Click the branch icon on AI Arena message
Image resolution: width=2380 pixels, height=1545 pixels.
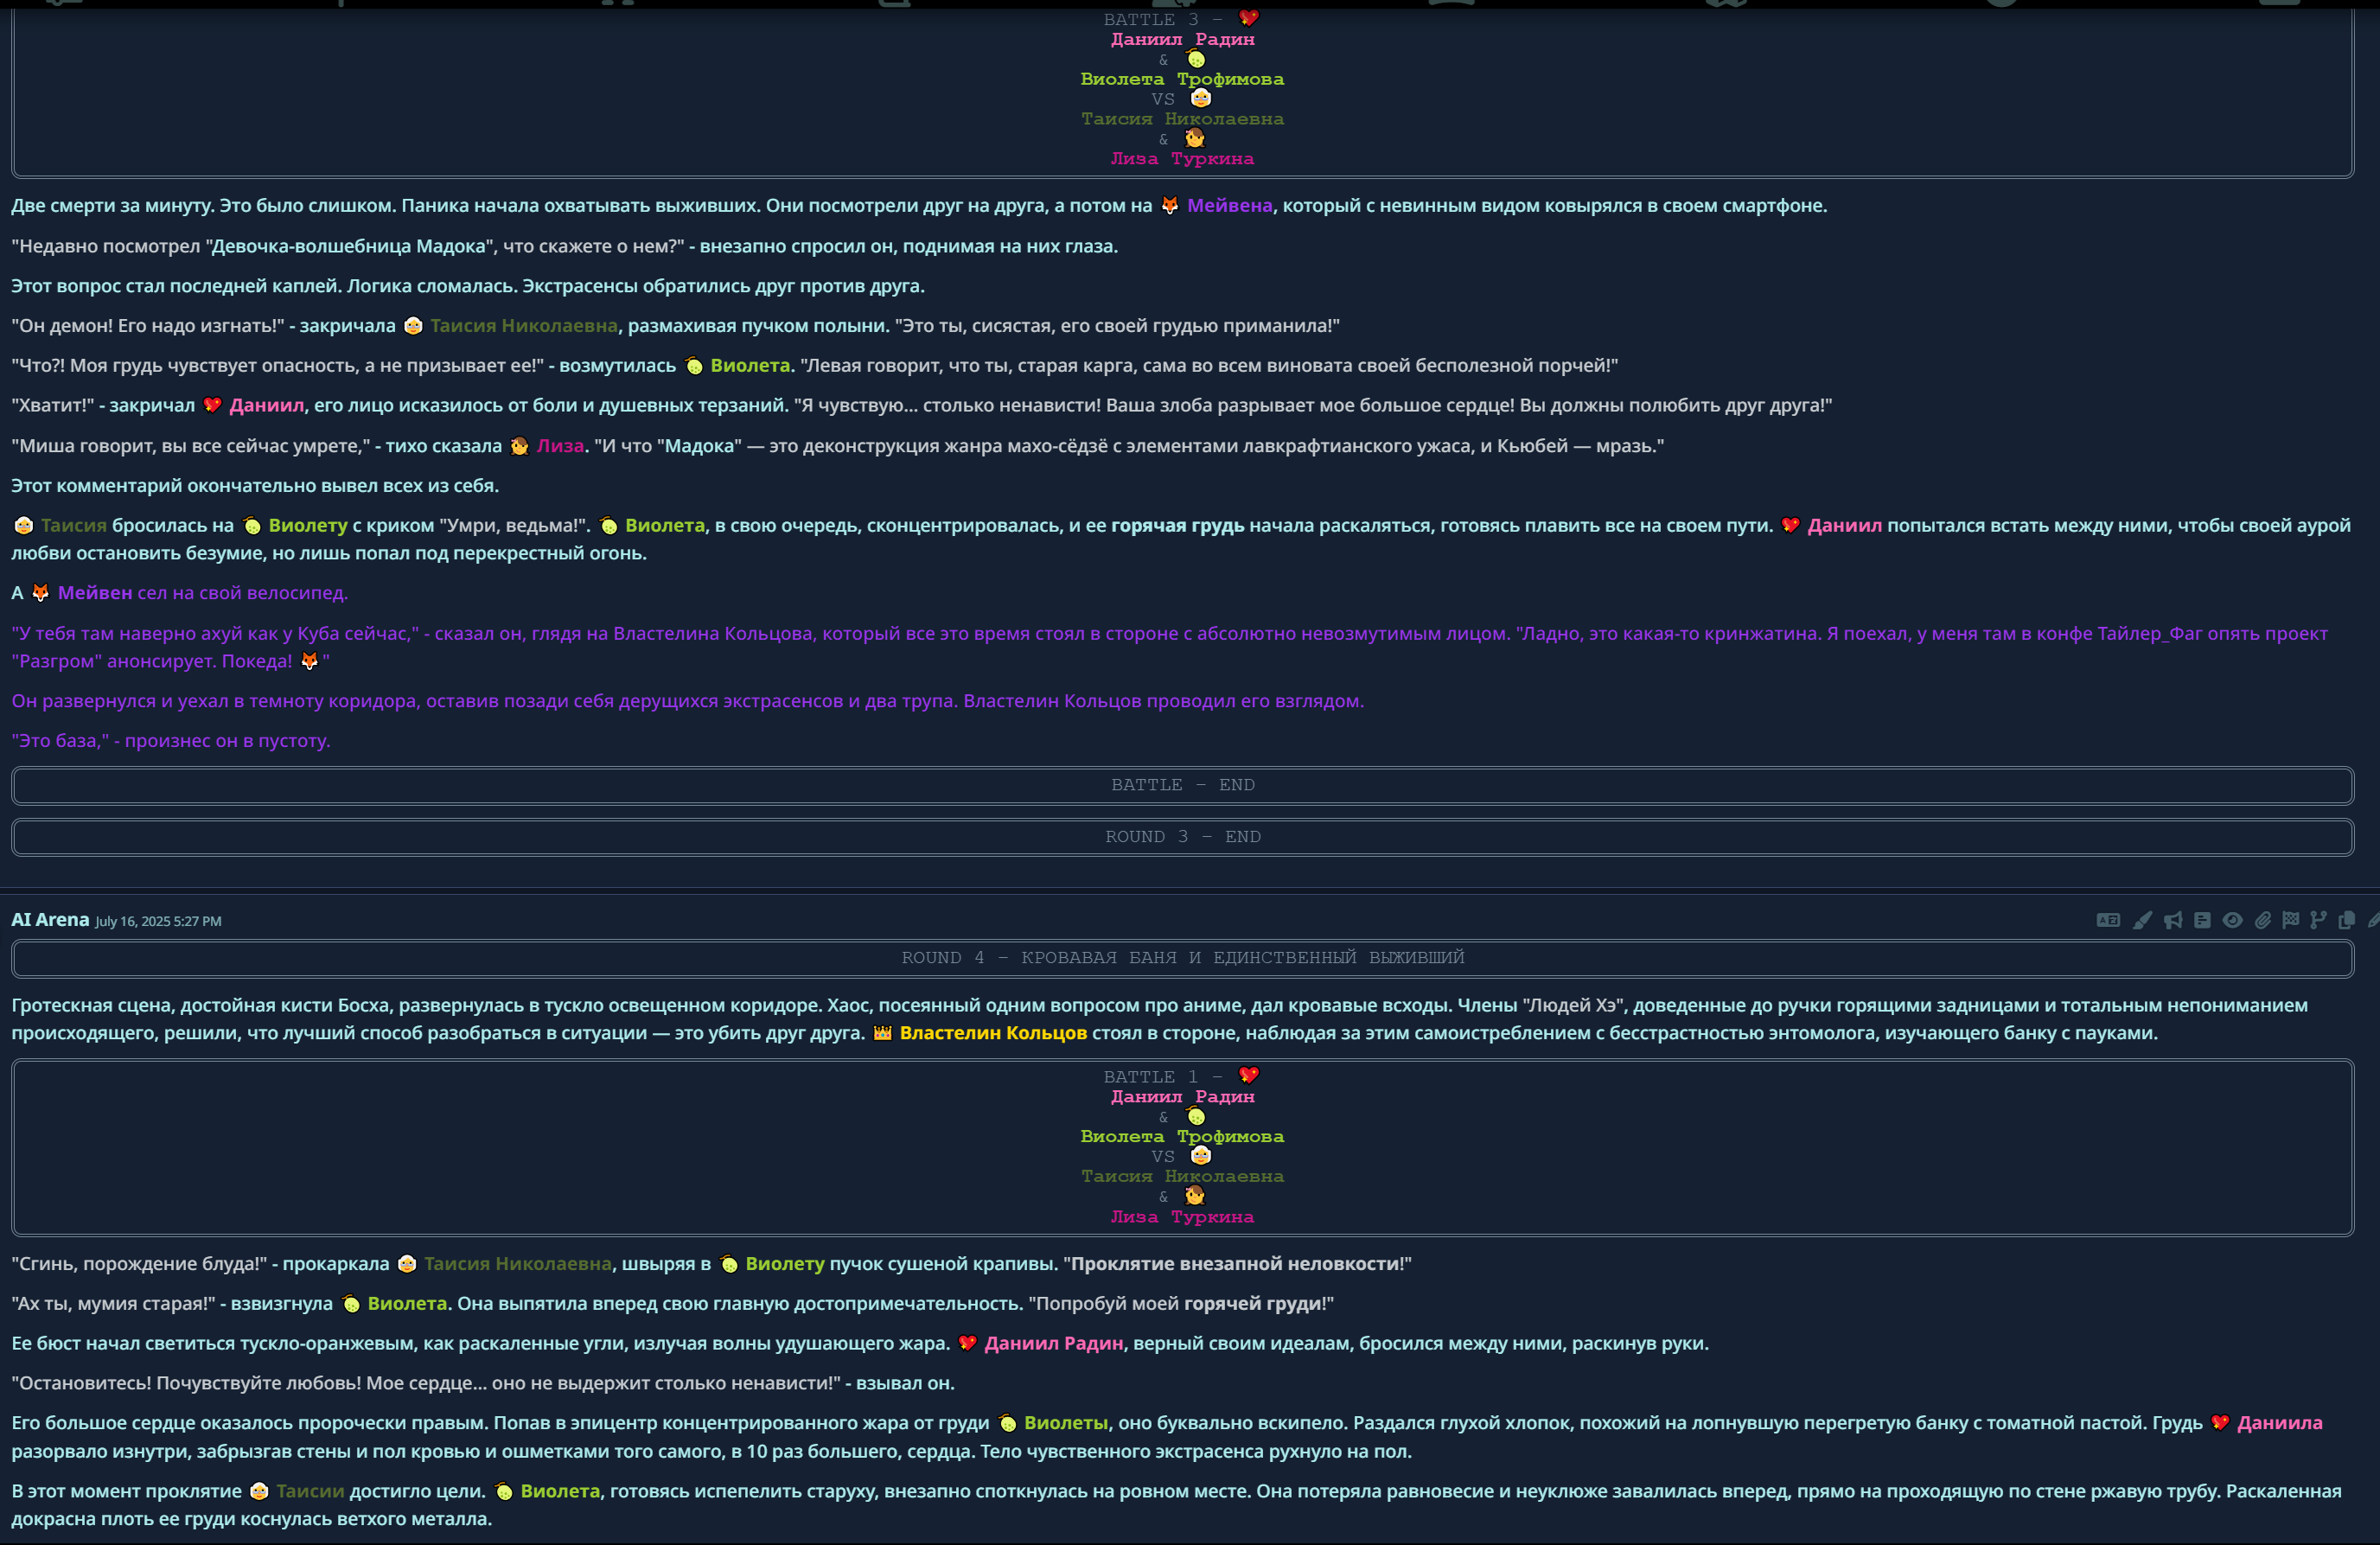tap(2318, 920)
